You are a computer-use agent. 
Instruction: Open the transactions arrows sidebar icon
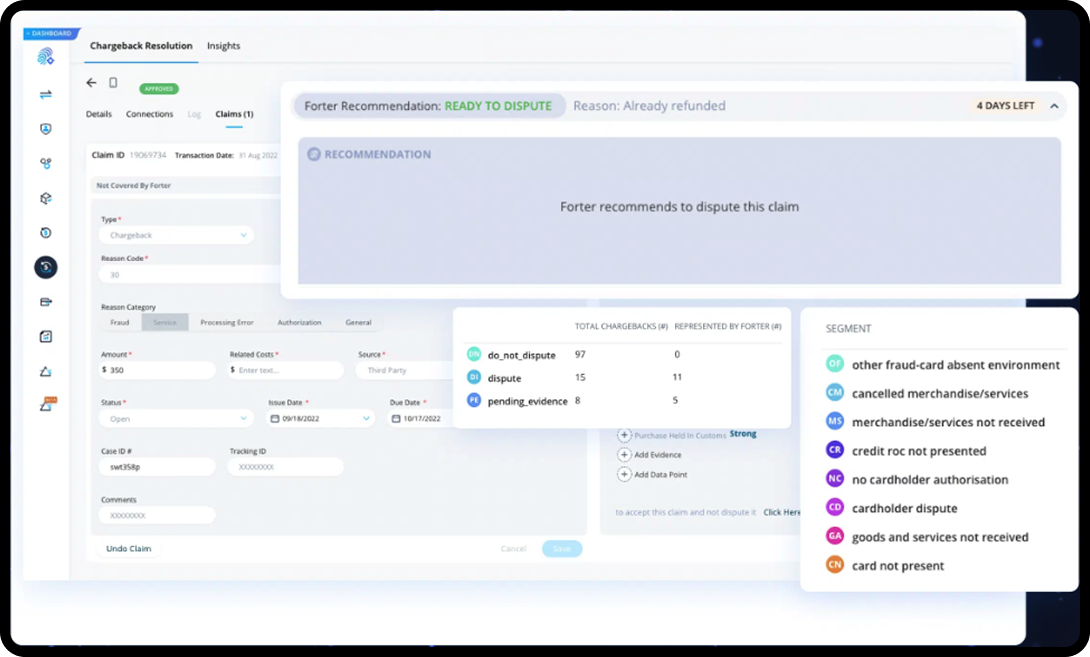point(46,95)
